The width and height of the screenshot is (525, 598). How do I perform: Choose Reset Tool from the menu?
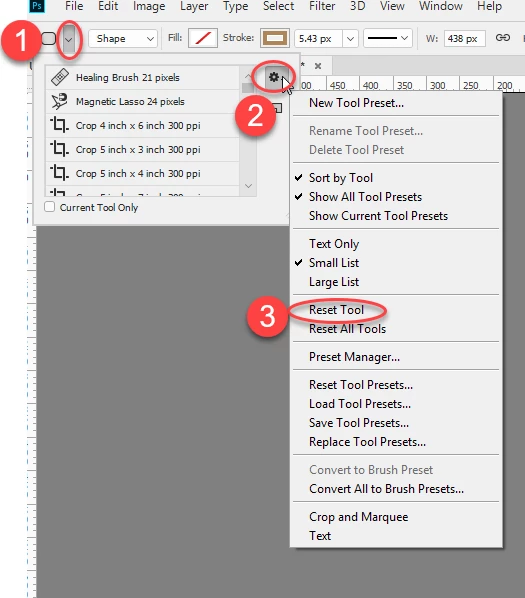[x=396, y=310]
